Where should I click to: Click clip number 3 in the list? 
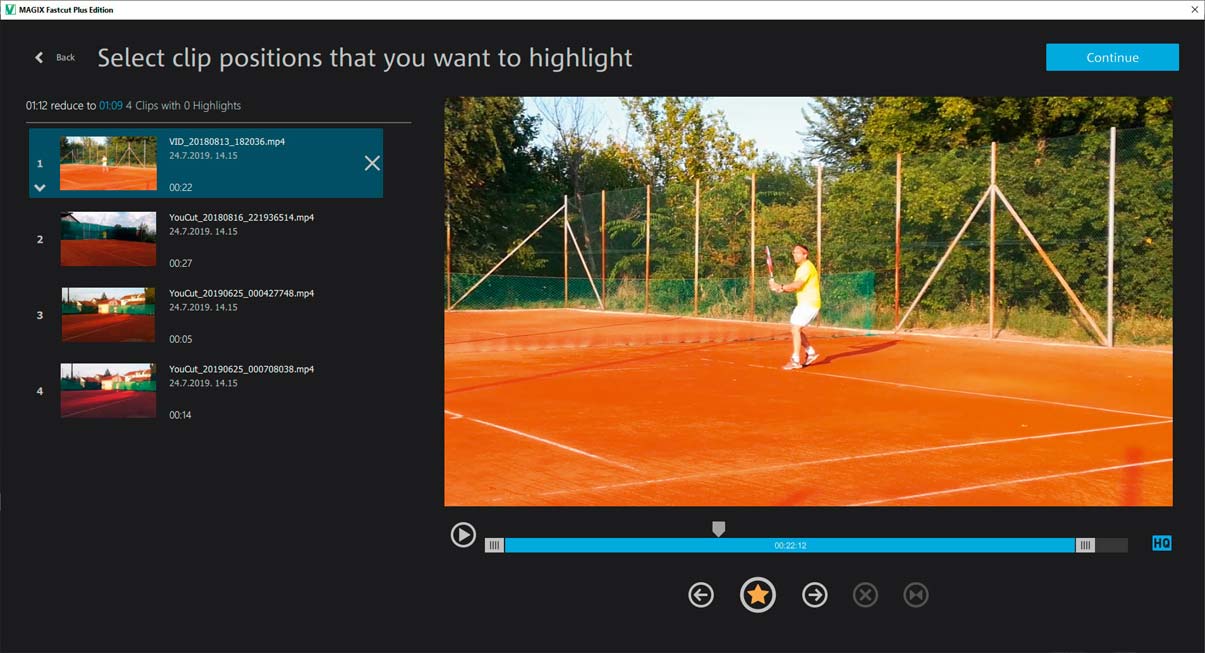coord(40,315)
